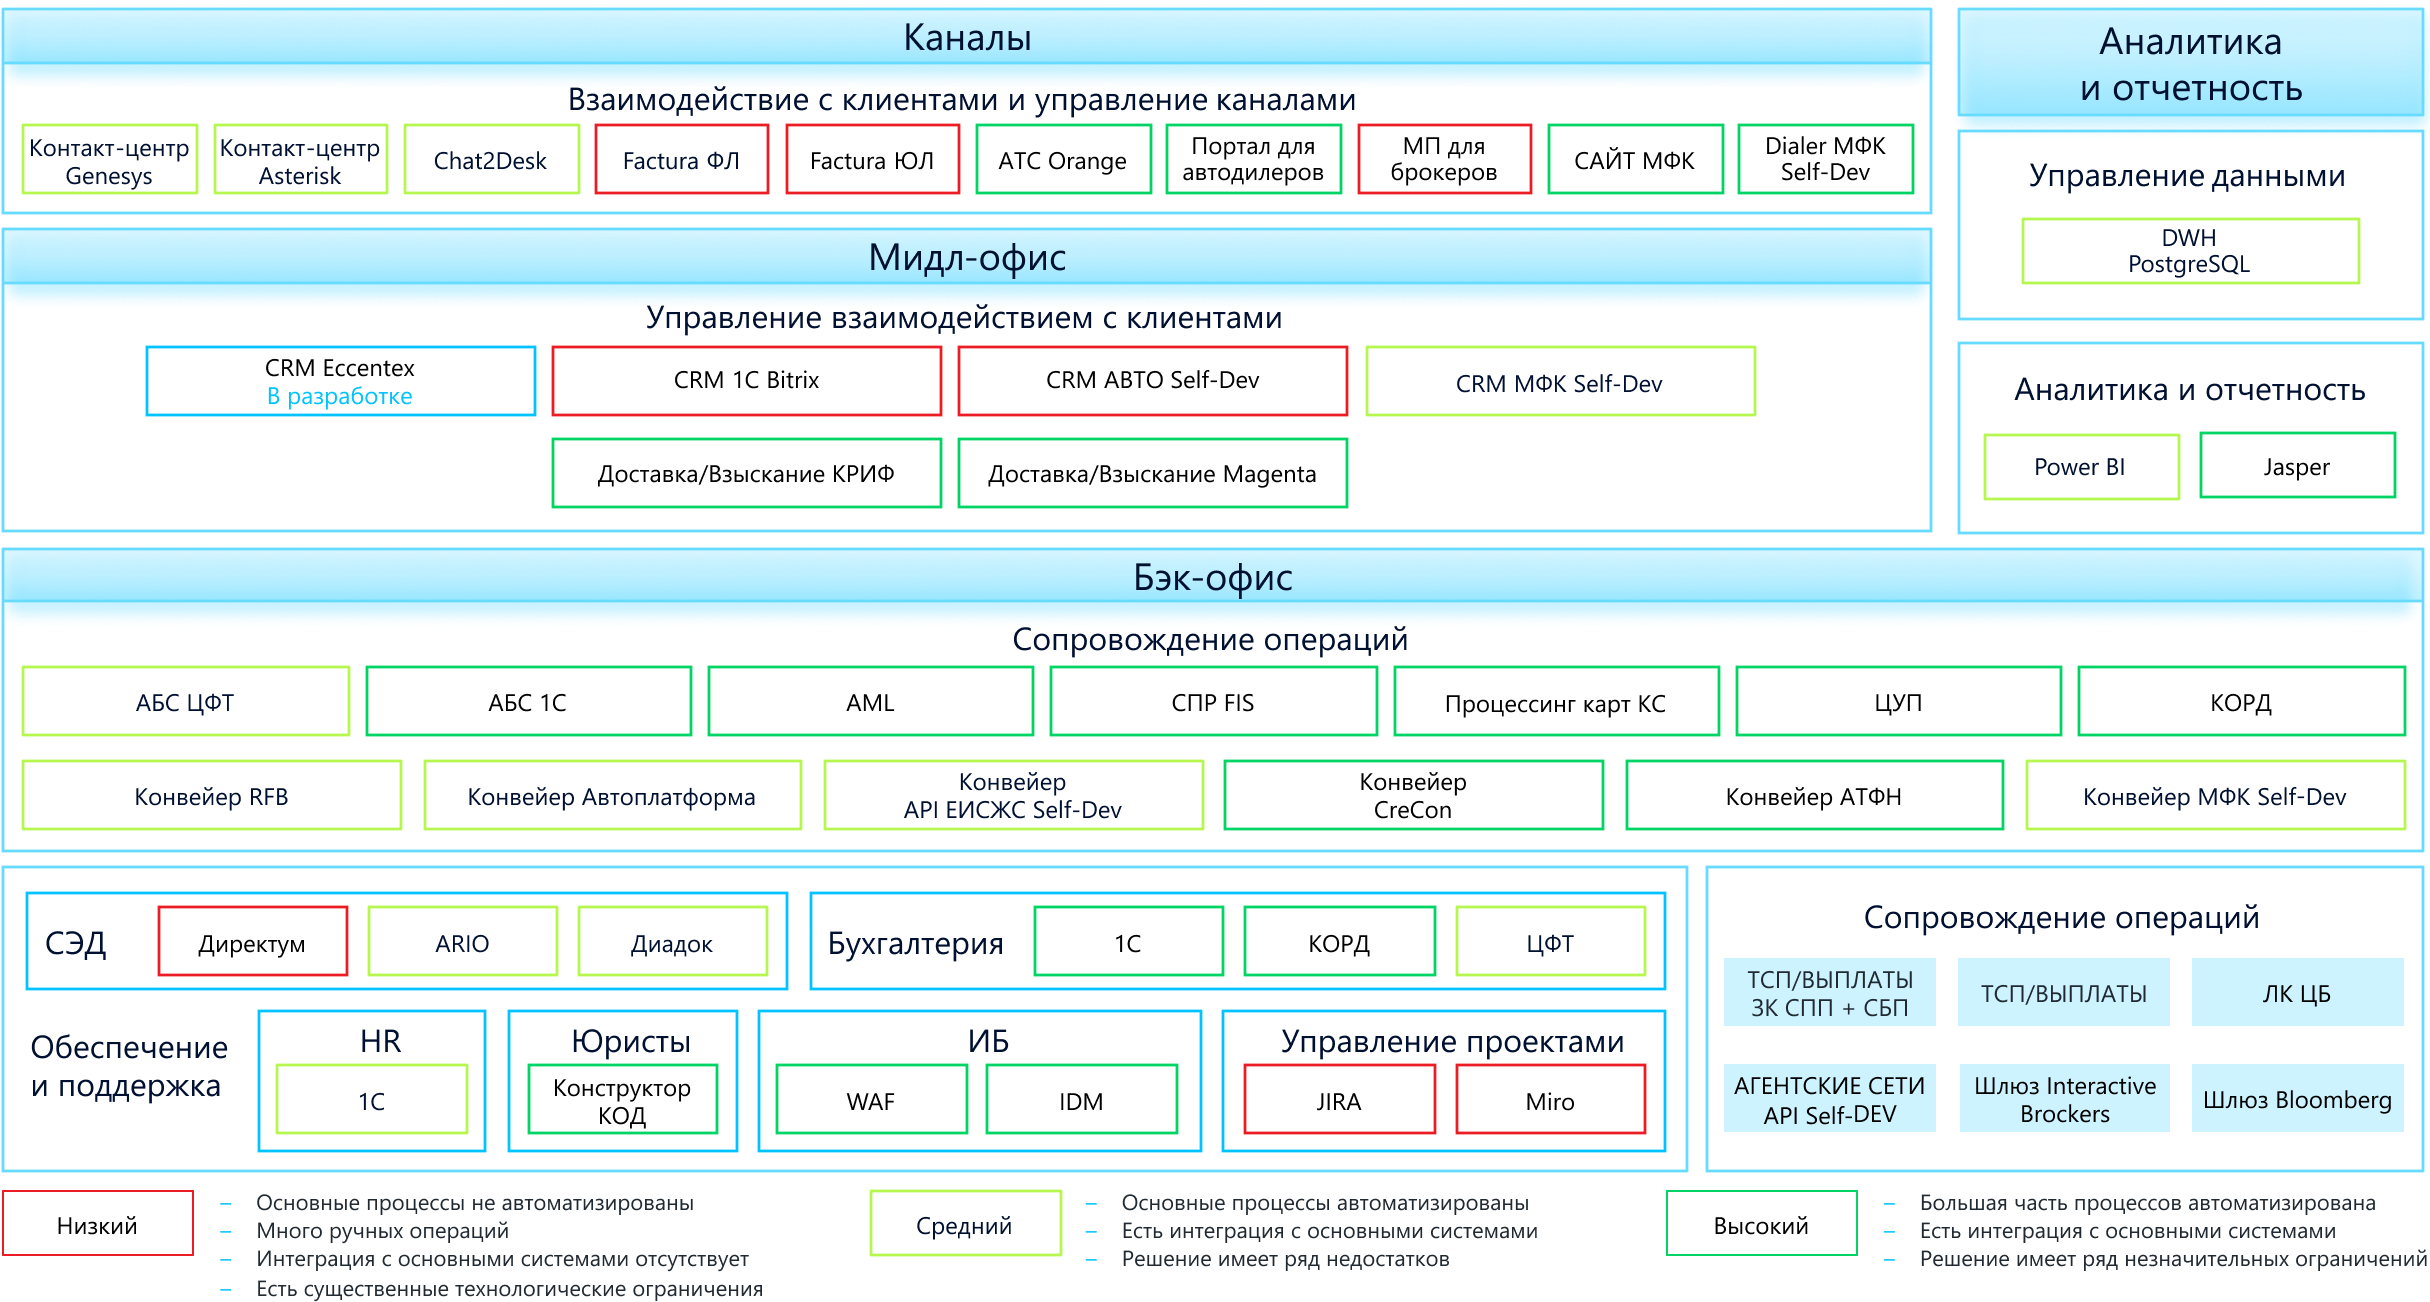Select АГЕНТСКИЕ СЕТИ API Self-DEV tile
The width and height of the screenshot is (2430, 1302).
tap(1830, 1098)
